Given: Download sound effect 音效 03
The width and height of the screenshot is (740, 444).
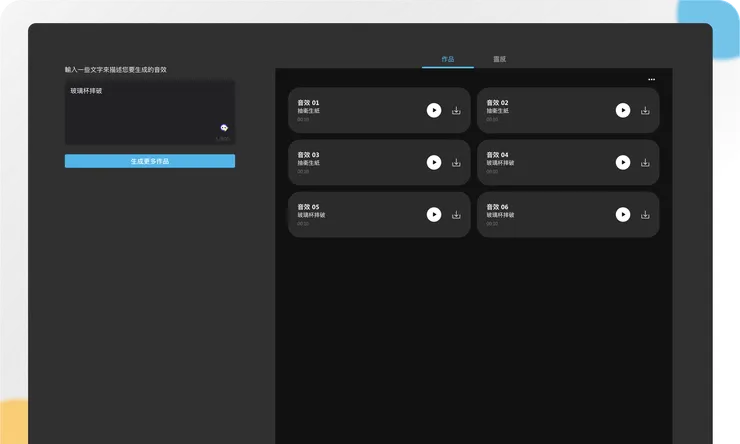Looking at the screenshot, I should (x=456, y=163).
